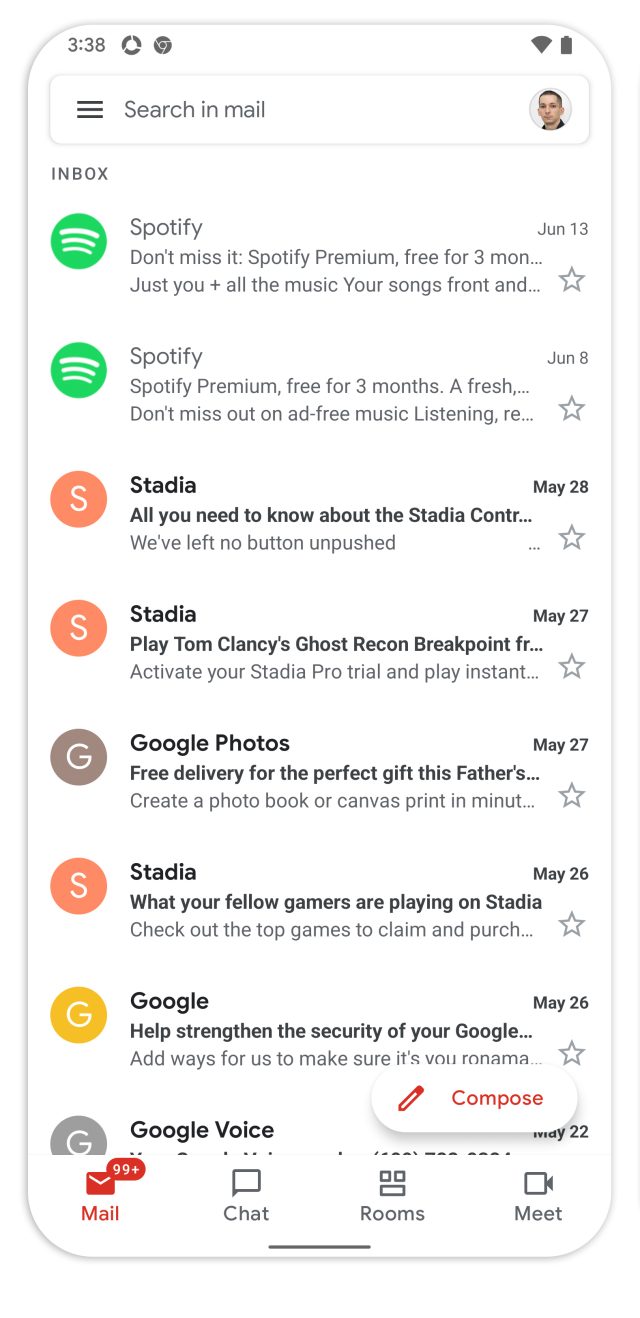The height and width of the screenshot is (1318, 640).
Task: Tap the Compose button
Action: coord(474,1097)
